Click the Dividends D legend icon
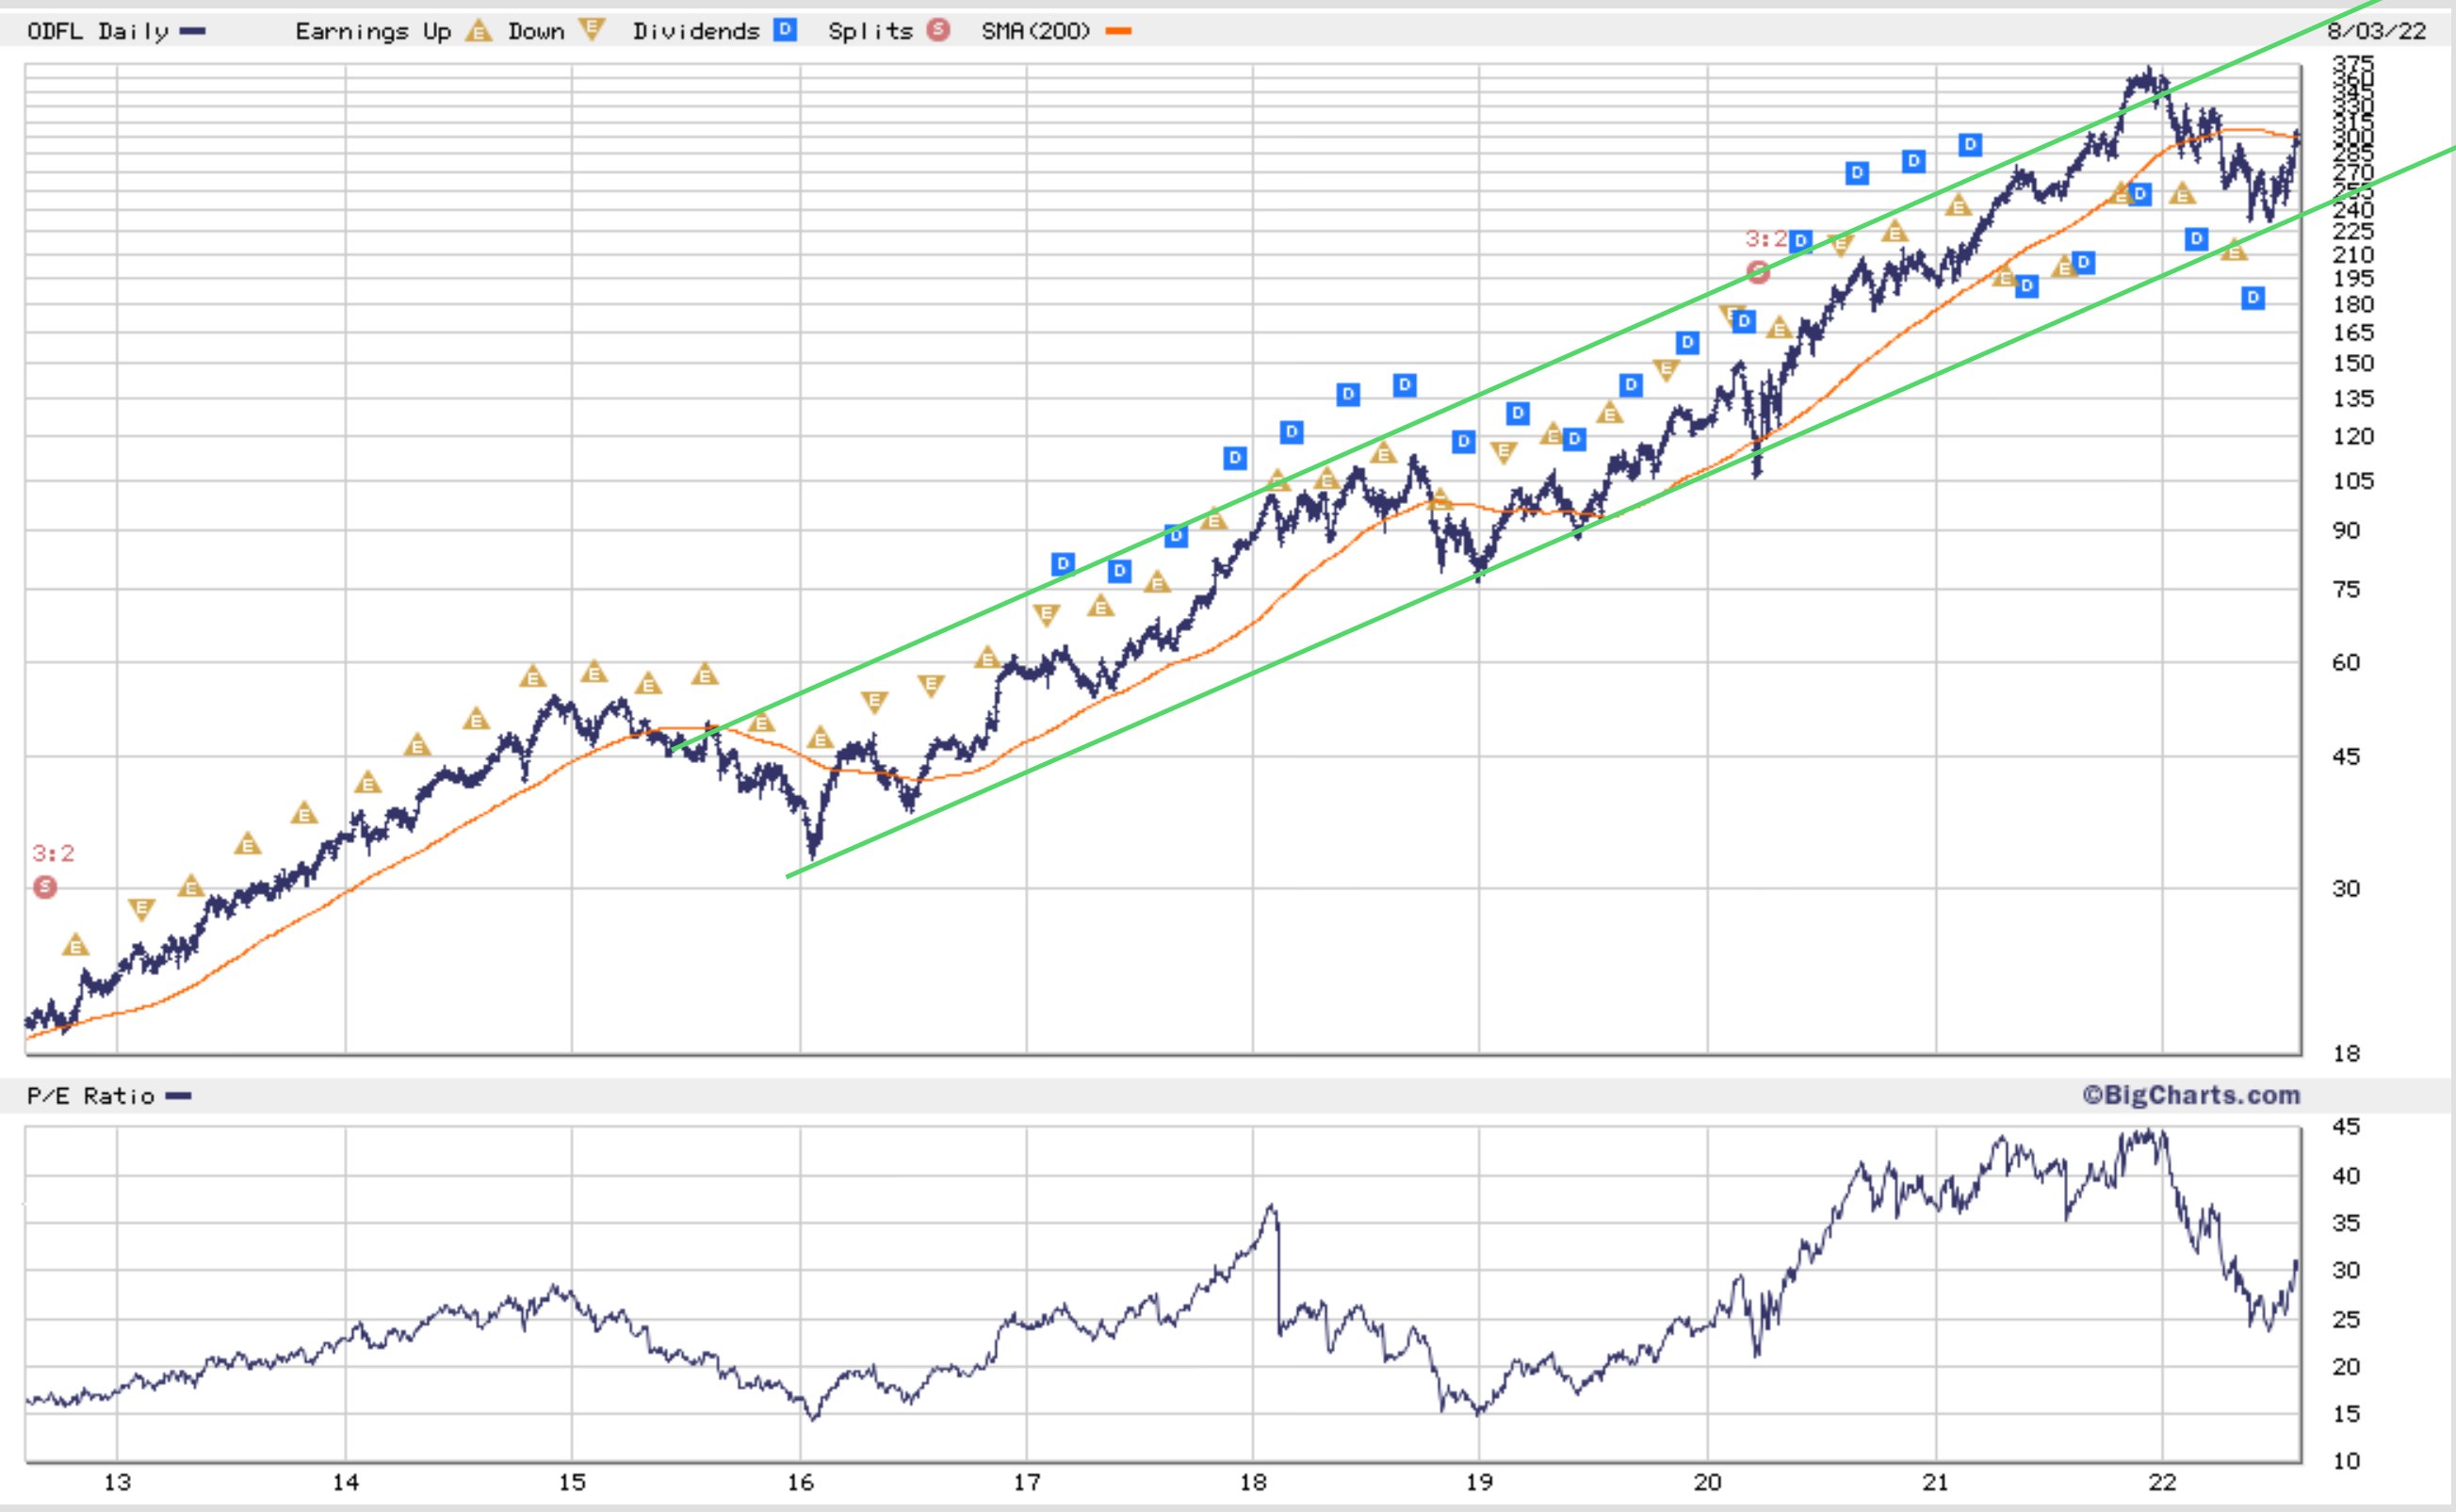This screenshot has width=2456, height=1512. [x=785, y=31]
